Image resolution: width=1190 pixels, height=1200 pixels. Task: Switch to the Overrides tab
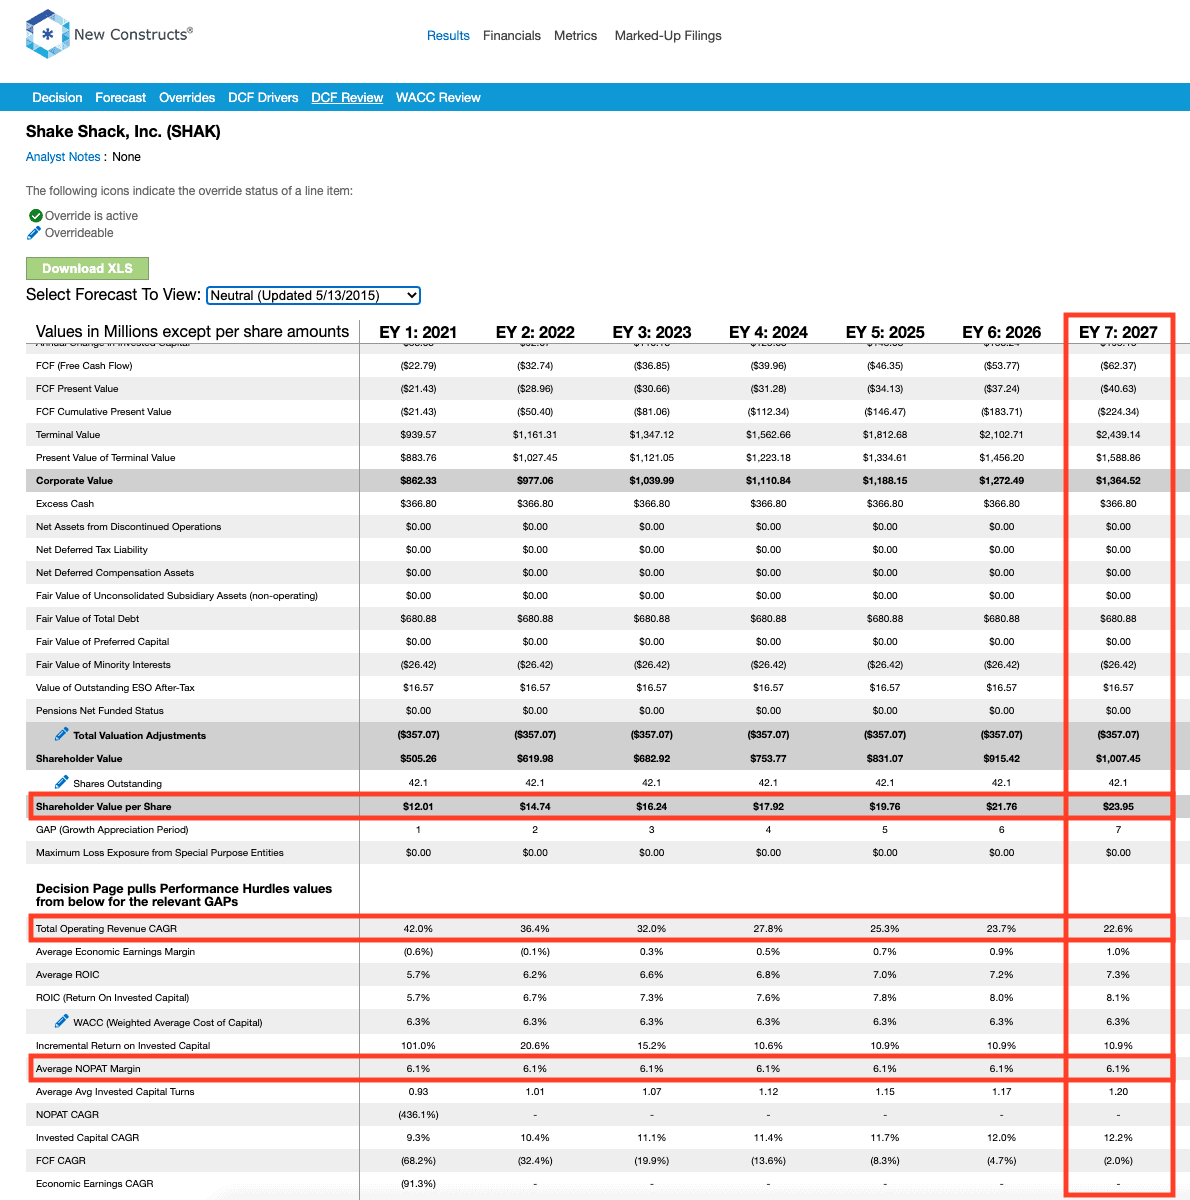coord(187,97)
